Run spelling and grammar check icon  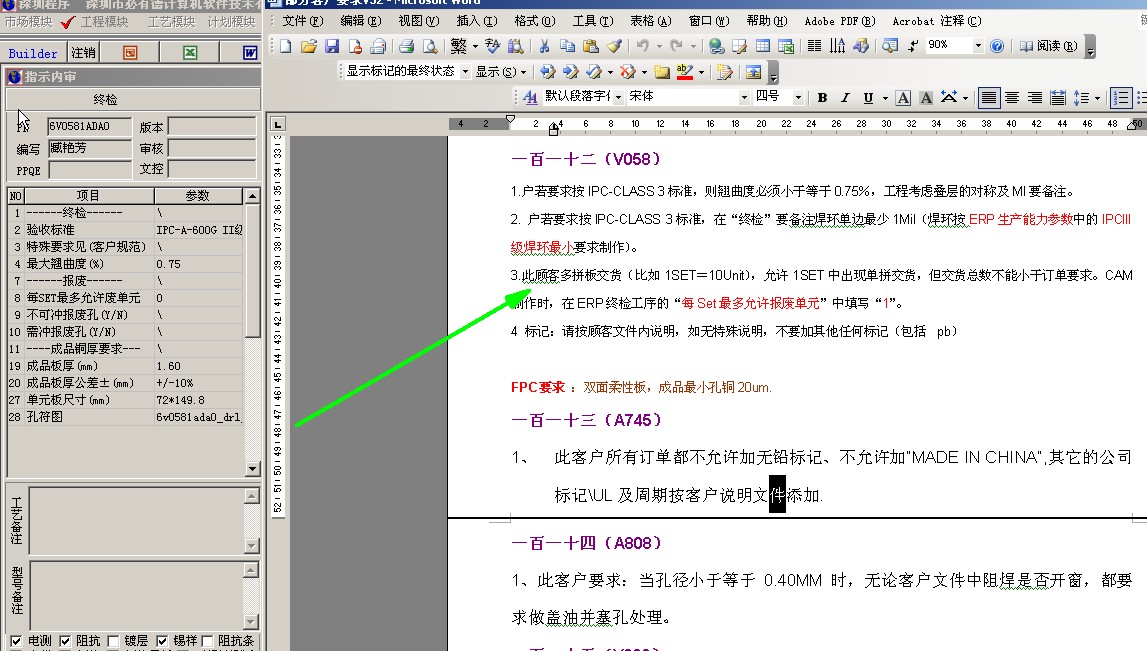coord(492,46)
